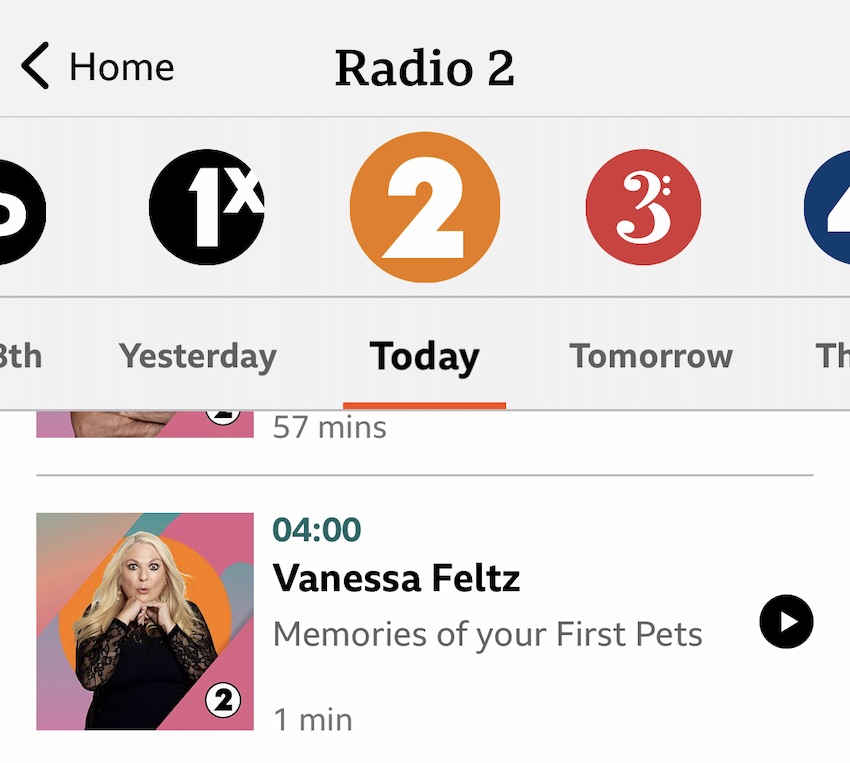The width and height of the screenshot is (850, 763).
Task: Open the Vanessa Feltz programme details
Action: [396, 578]
